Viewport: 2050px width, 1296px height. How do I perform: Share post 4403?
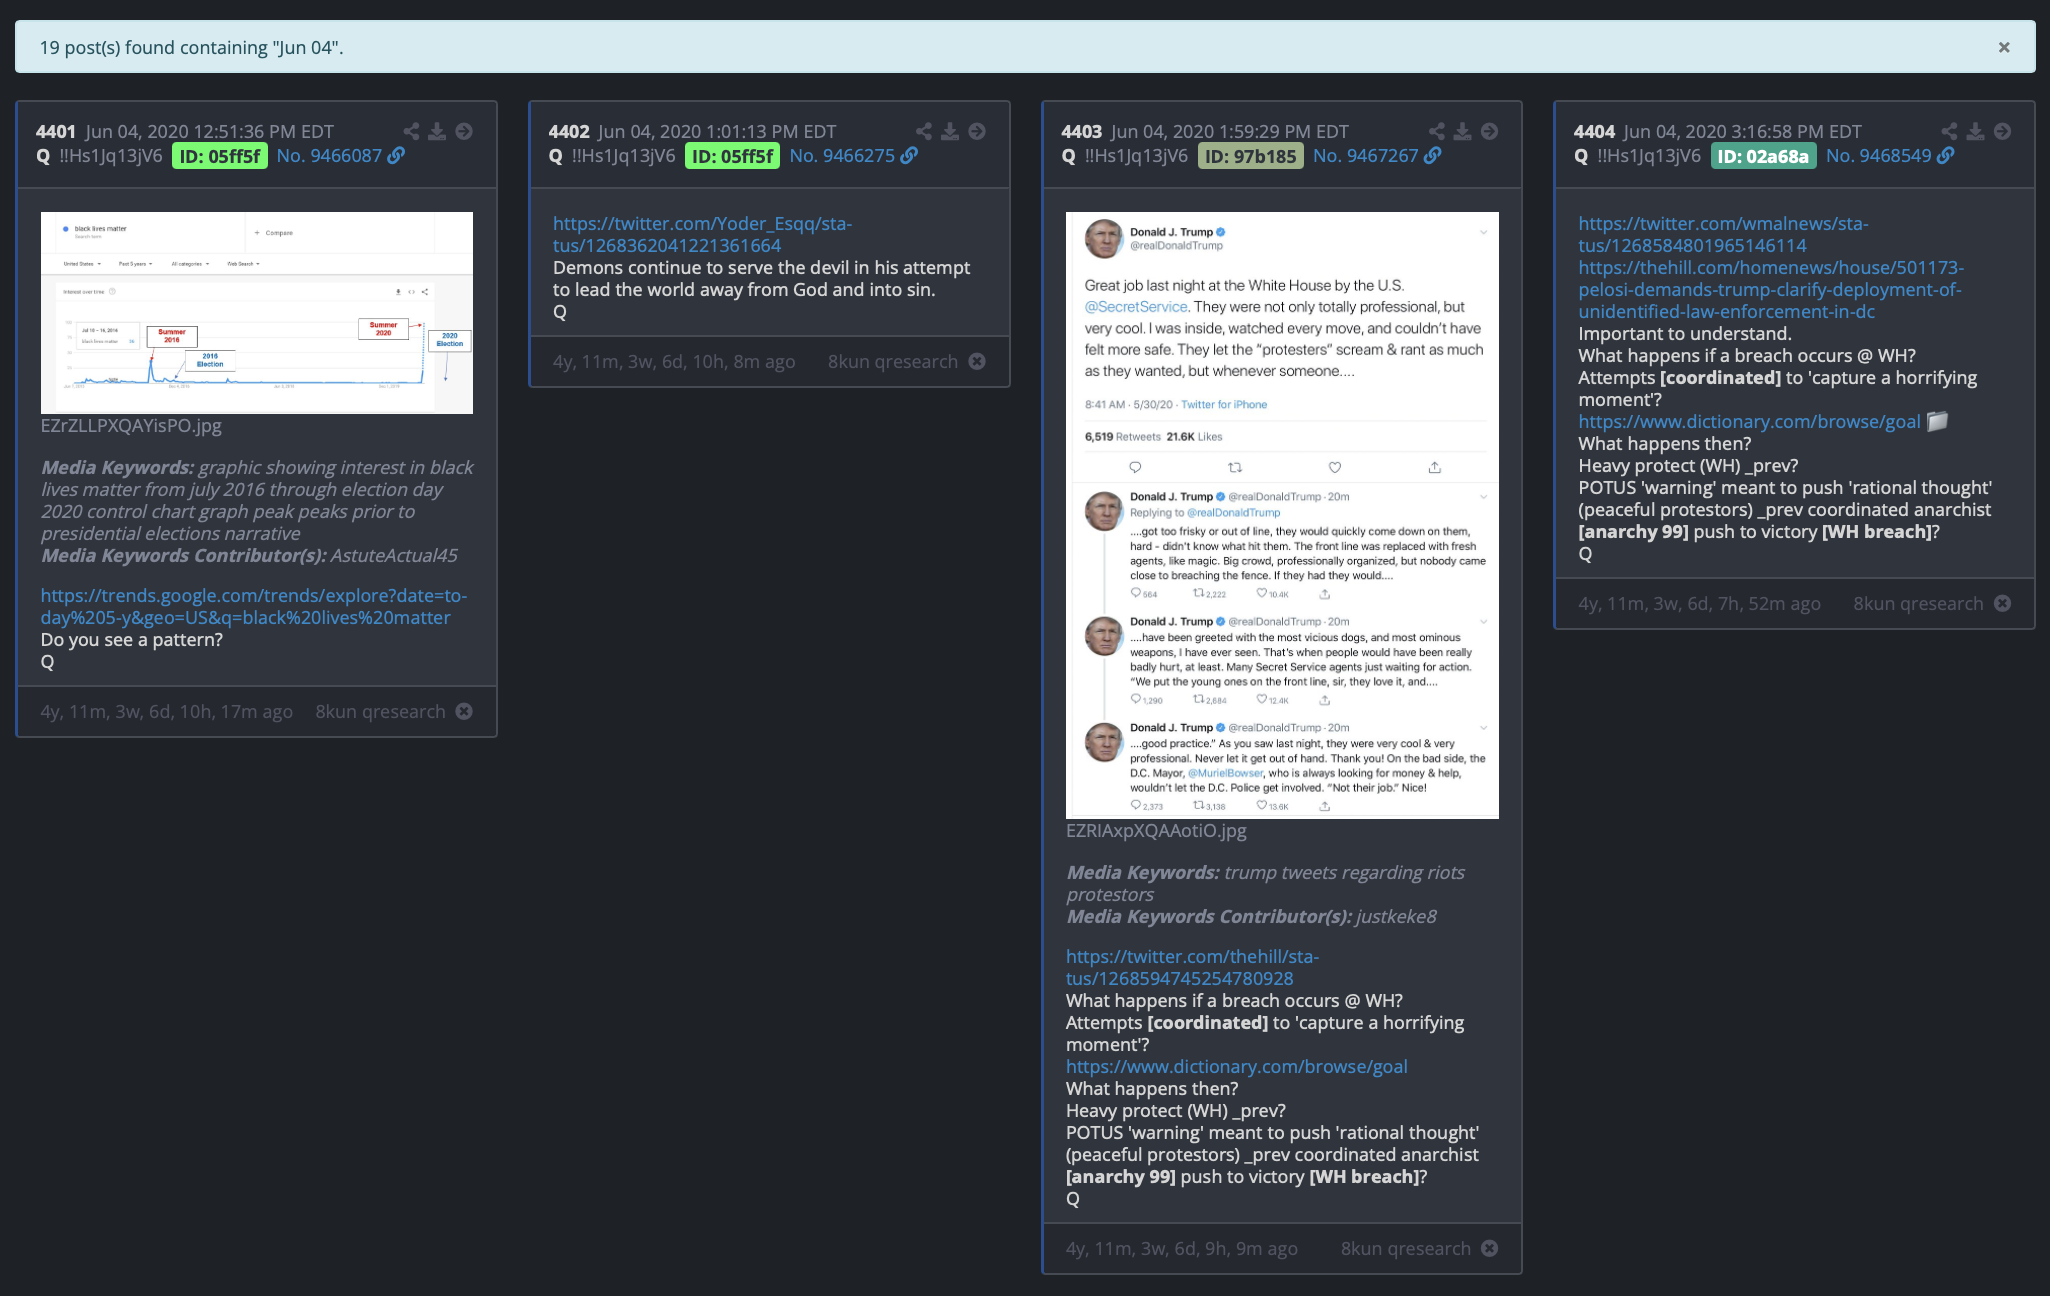point(1437,131)
